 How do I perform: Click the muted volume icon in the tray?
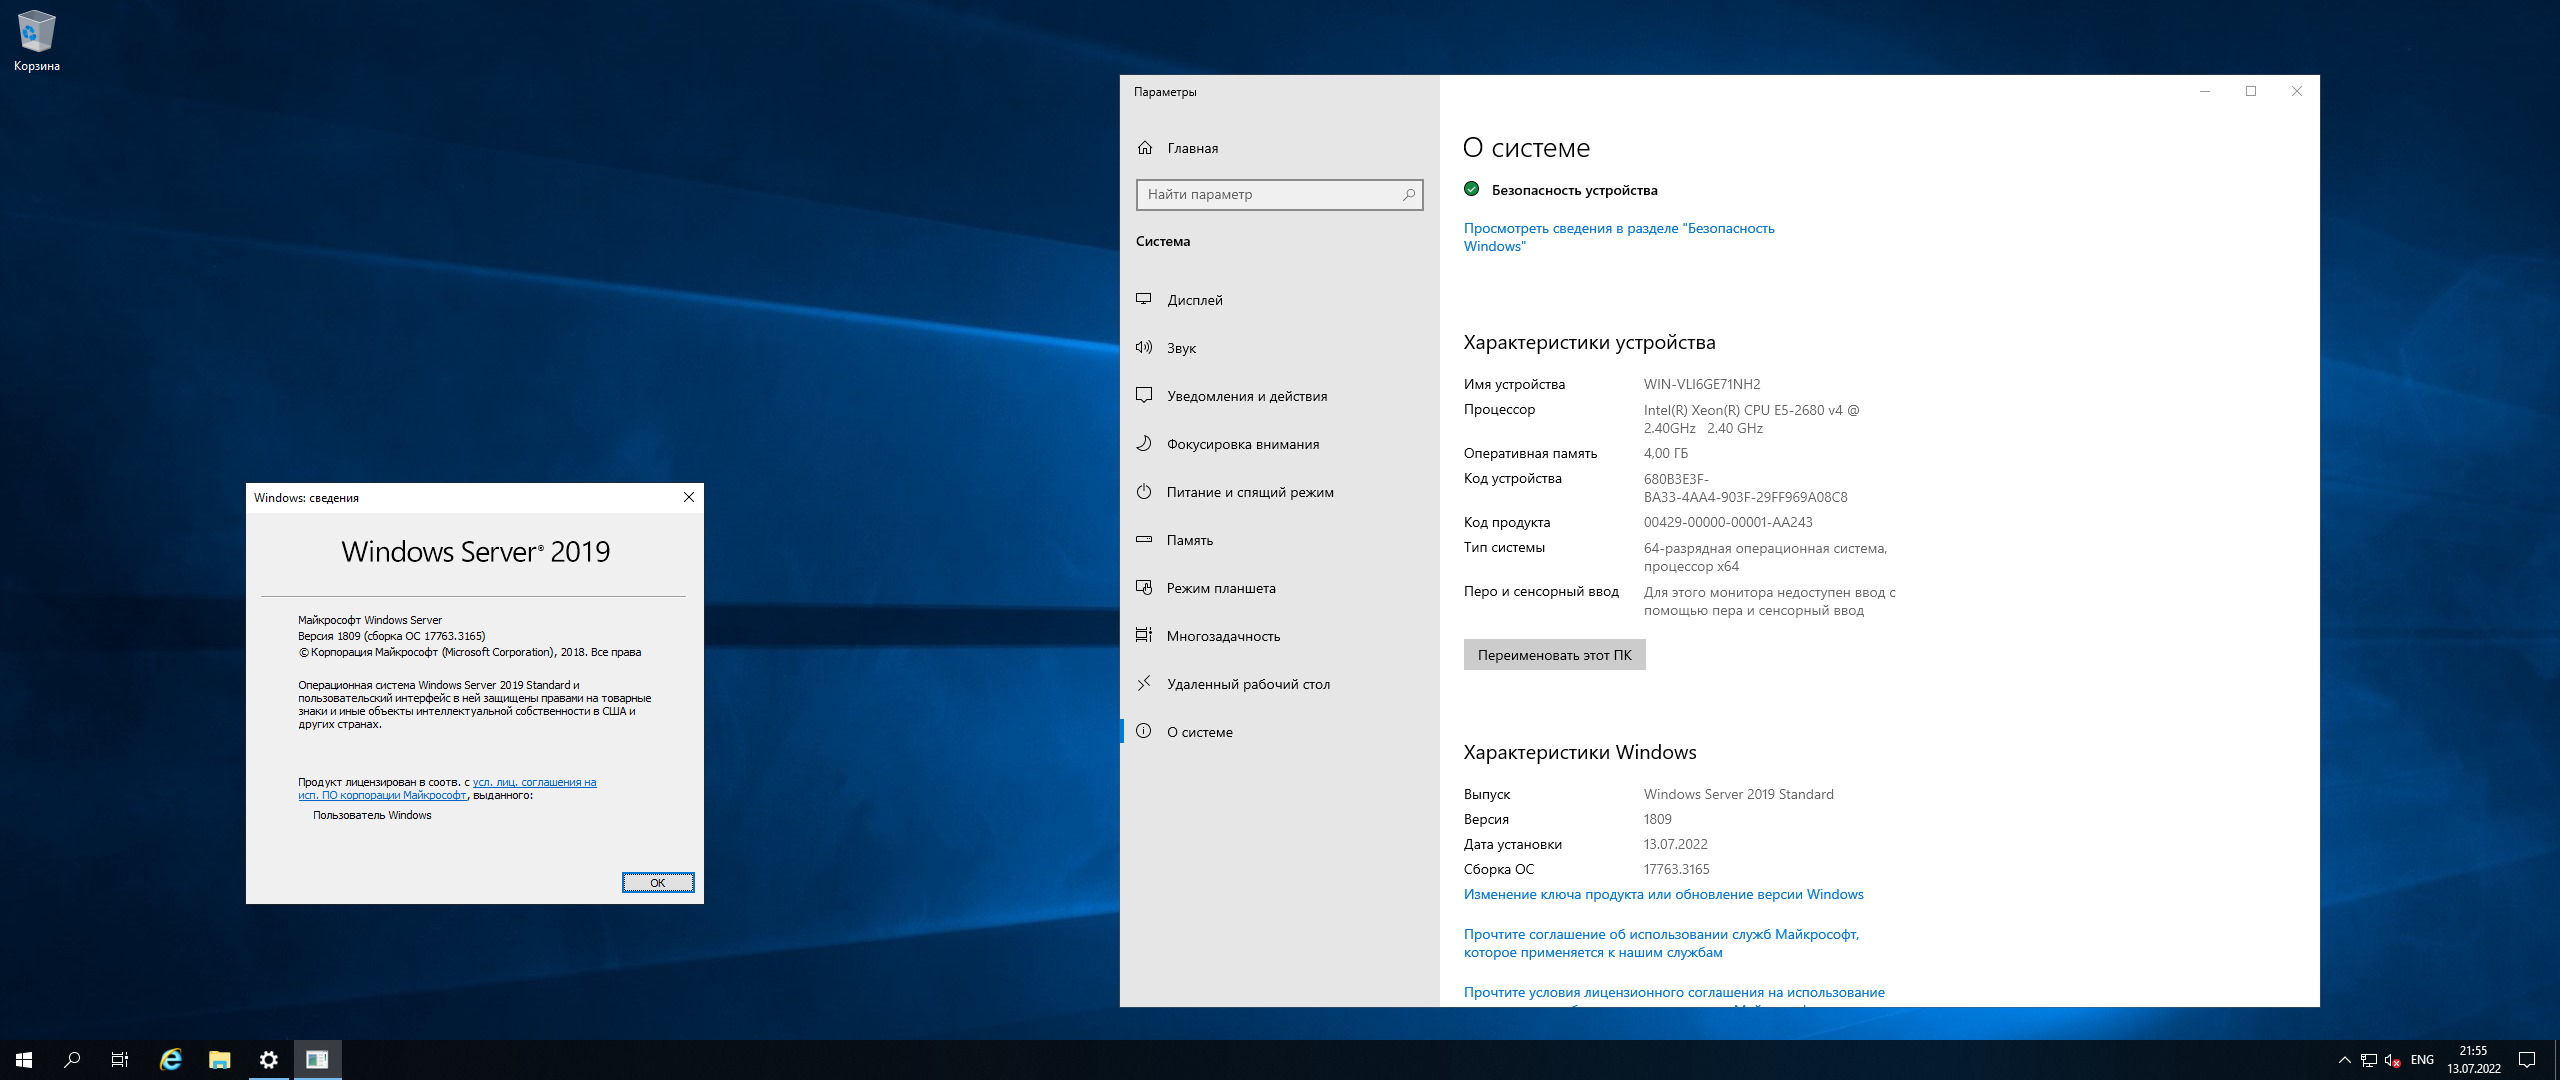pos(2392,1060)
